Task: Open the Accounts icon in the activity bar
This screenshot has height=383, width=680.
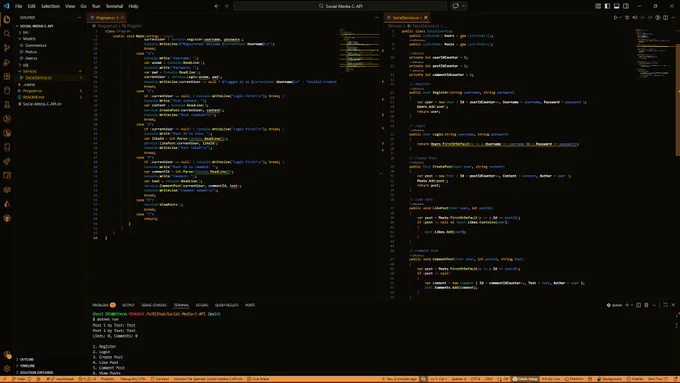Action: 7,354
